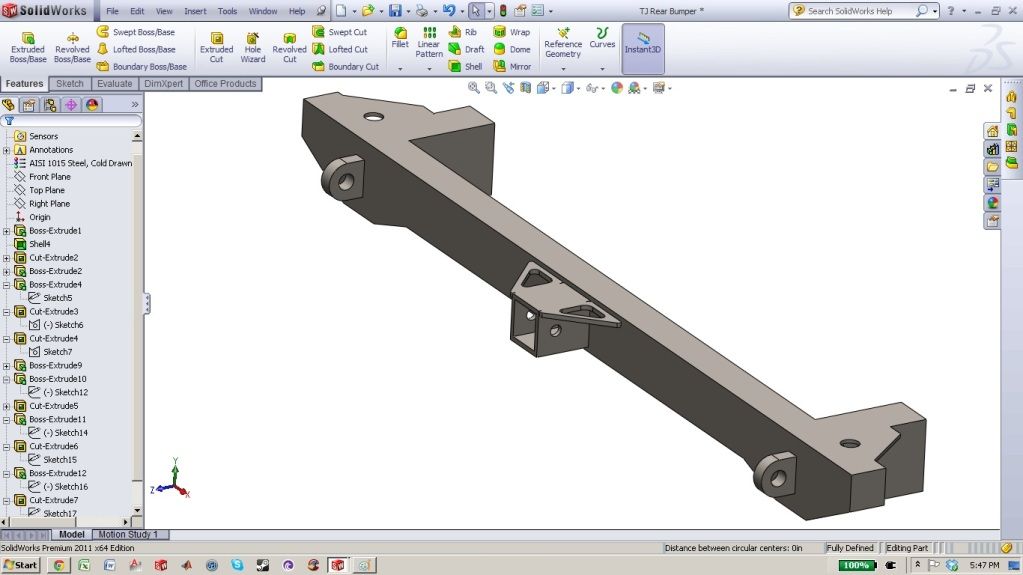Use the Wrap tool

pos(512,31)
